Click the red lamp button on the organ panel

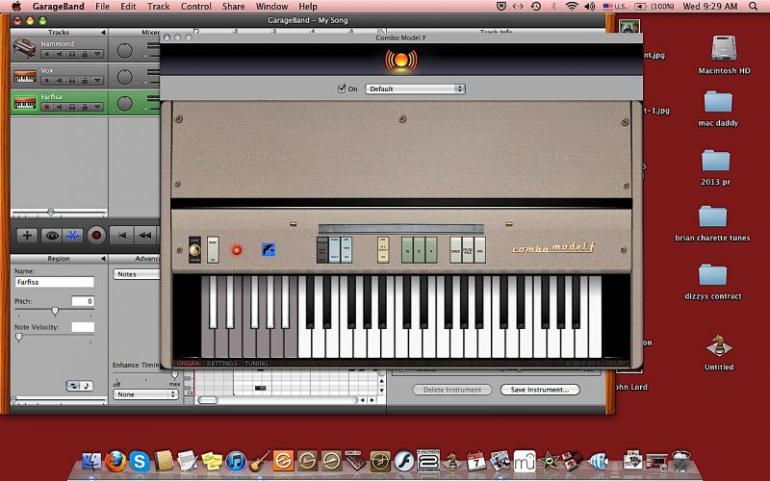click(x=237, y=250)
